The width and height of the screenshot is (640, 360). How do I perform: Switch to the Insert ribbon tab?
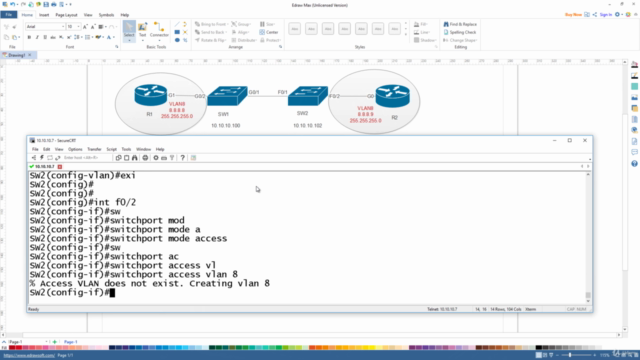[x=44, y=15]
